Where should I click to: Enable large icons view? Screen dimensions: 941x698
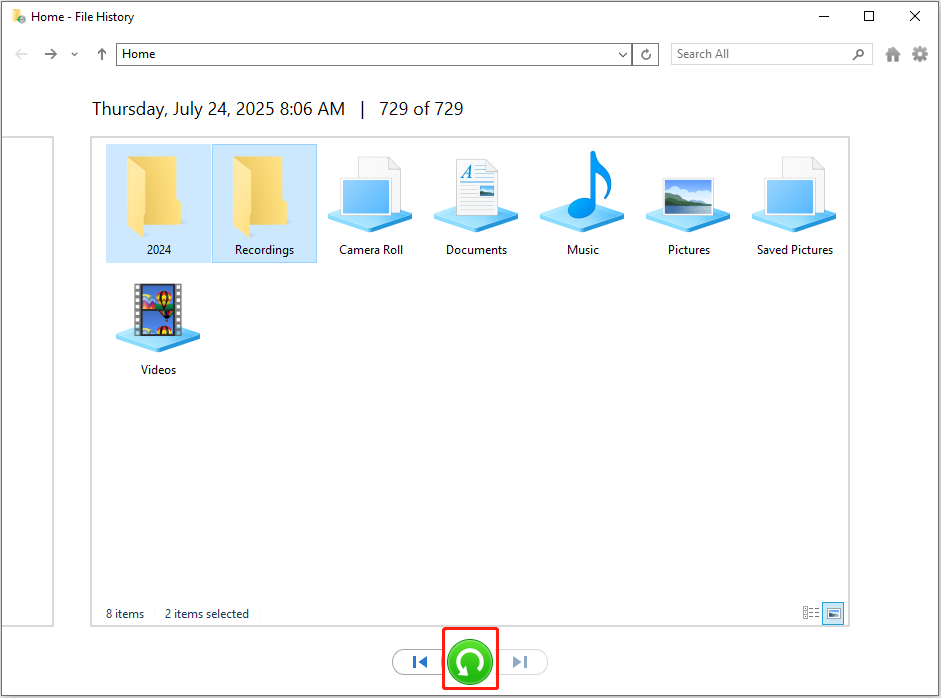pos(832,613)
